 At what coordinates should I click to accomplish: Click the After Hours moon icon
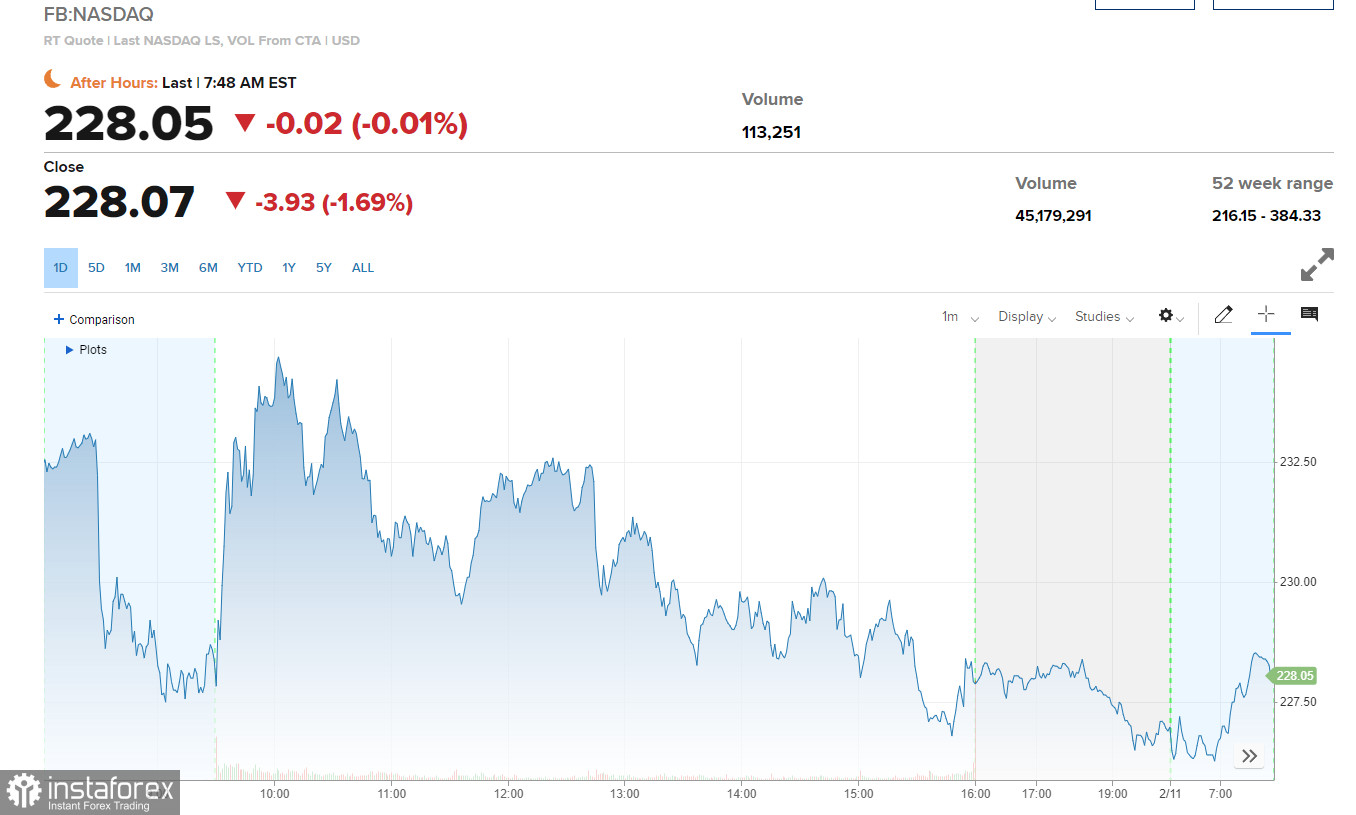[53, 80]
